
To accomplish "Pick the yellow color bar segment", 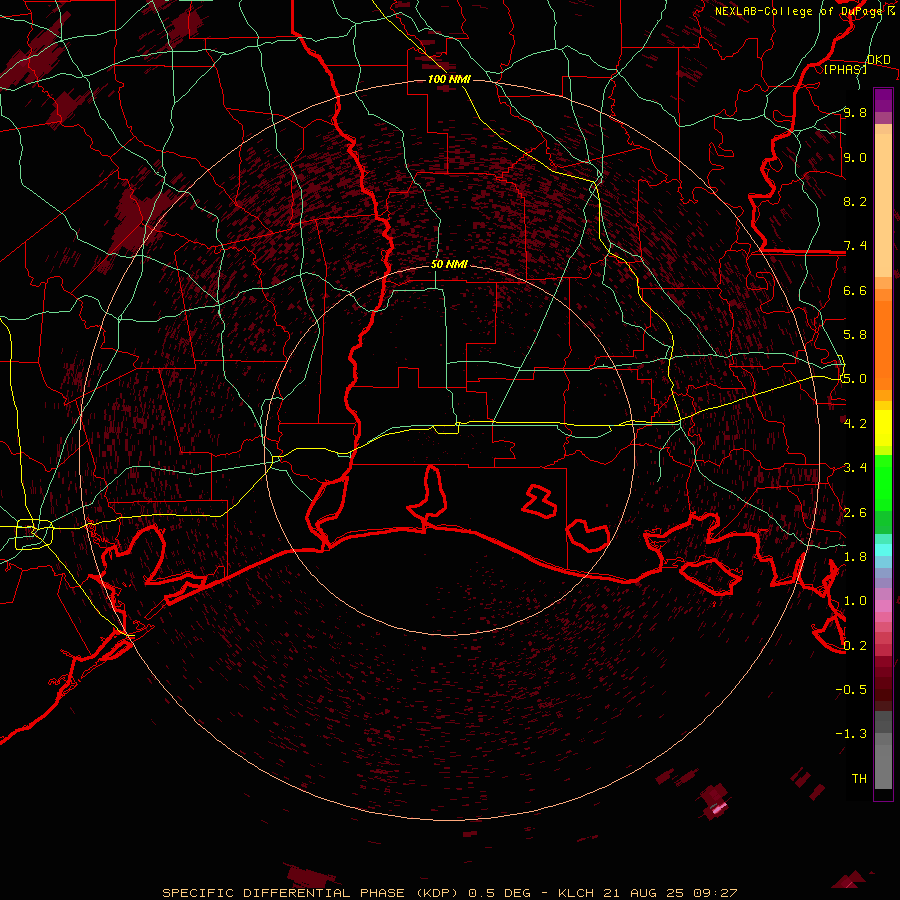I will point(883,428).
